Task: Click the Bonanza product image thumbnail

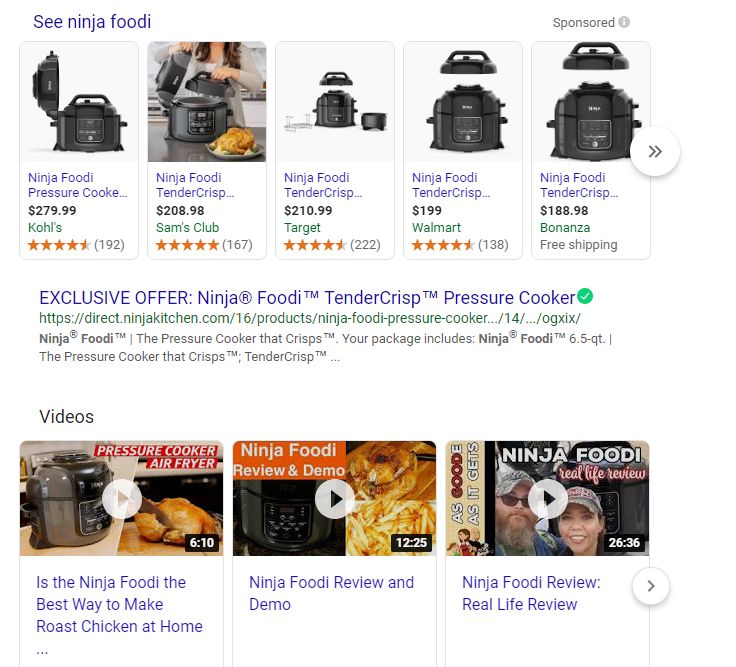Action: [591, 102]
